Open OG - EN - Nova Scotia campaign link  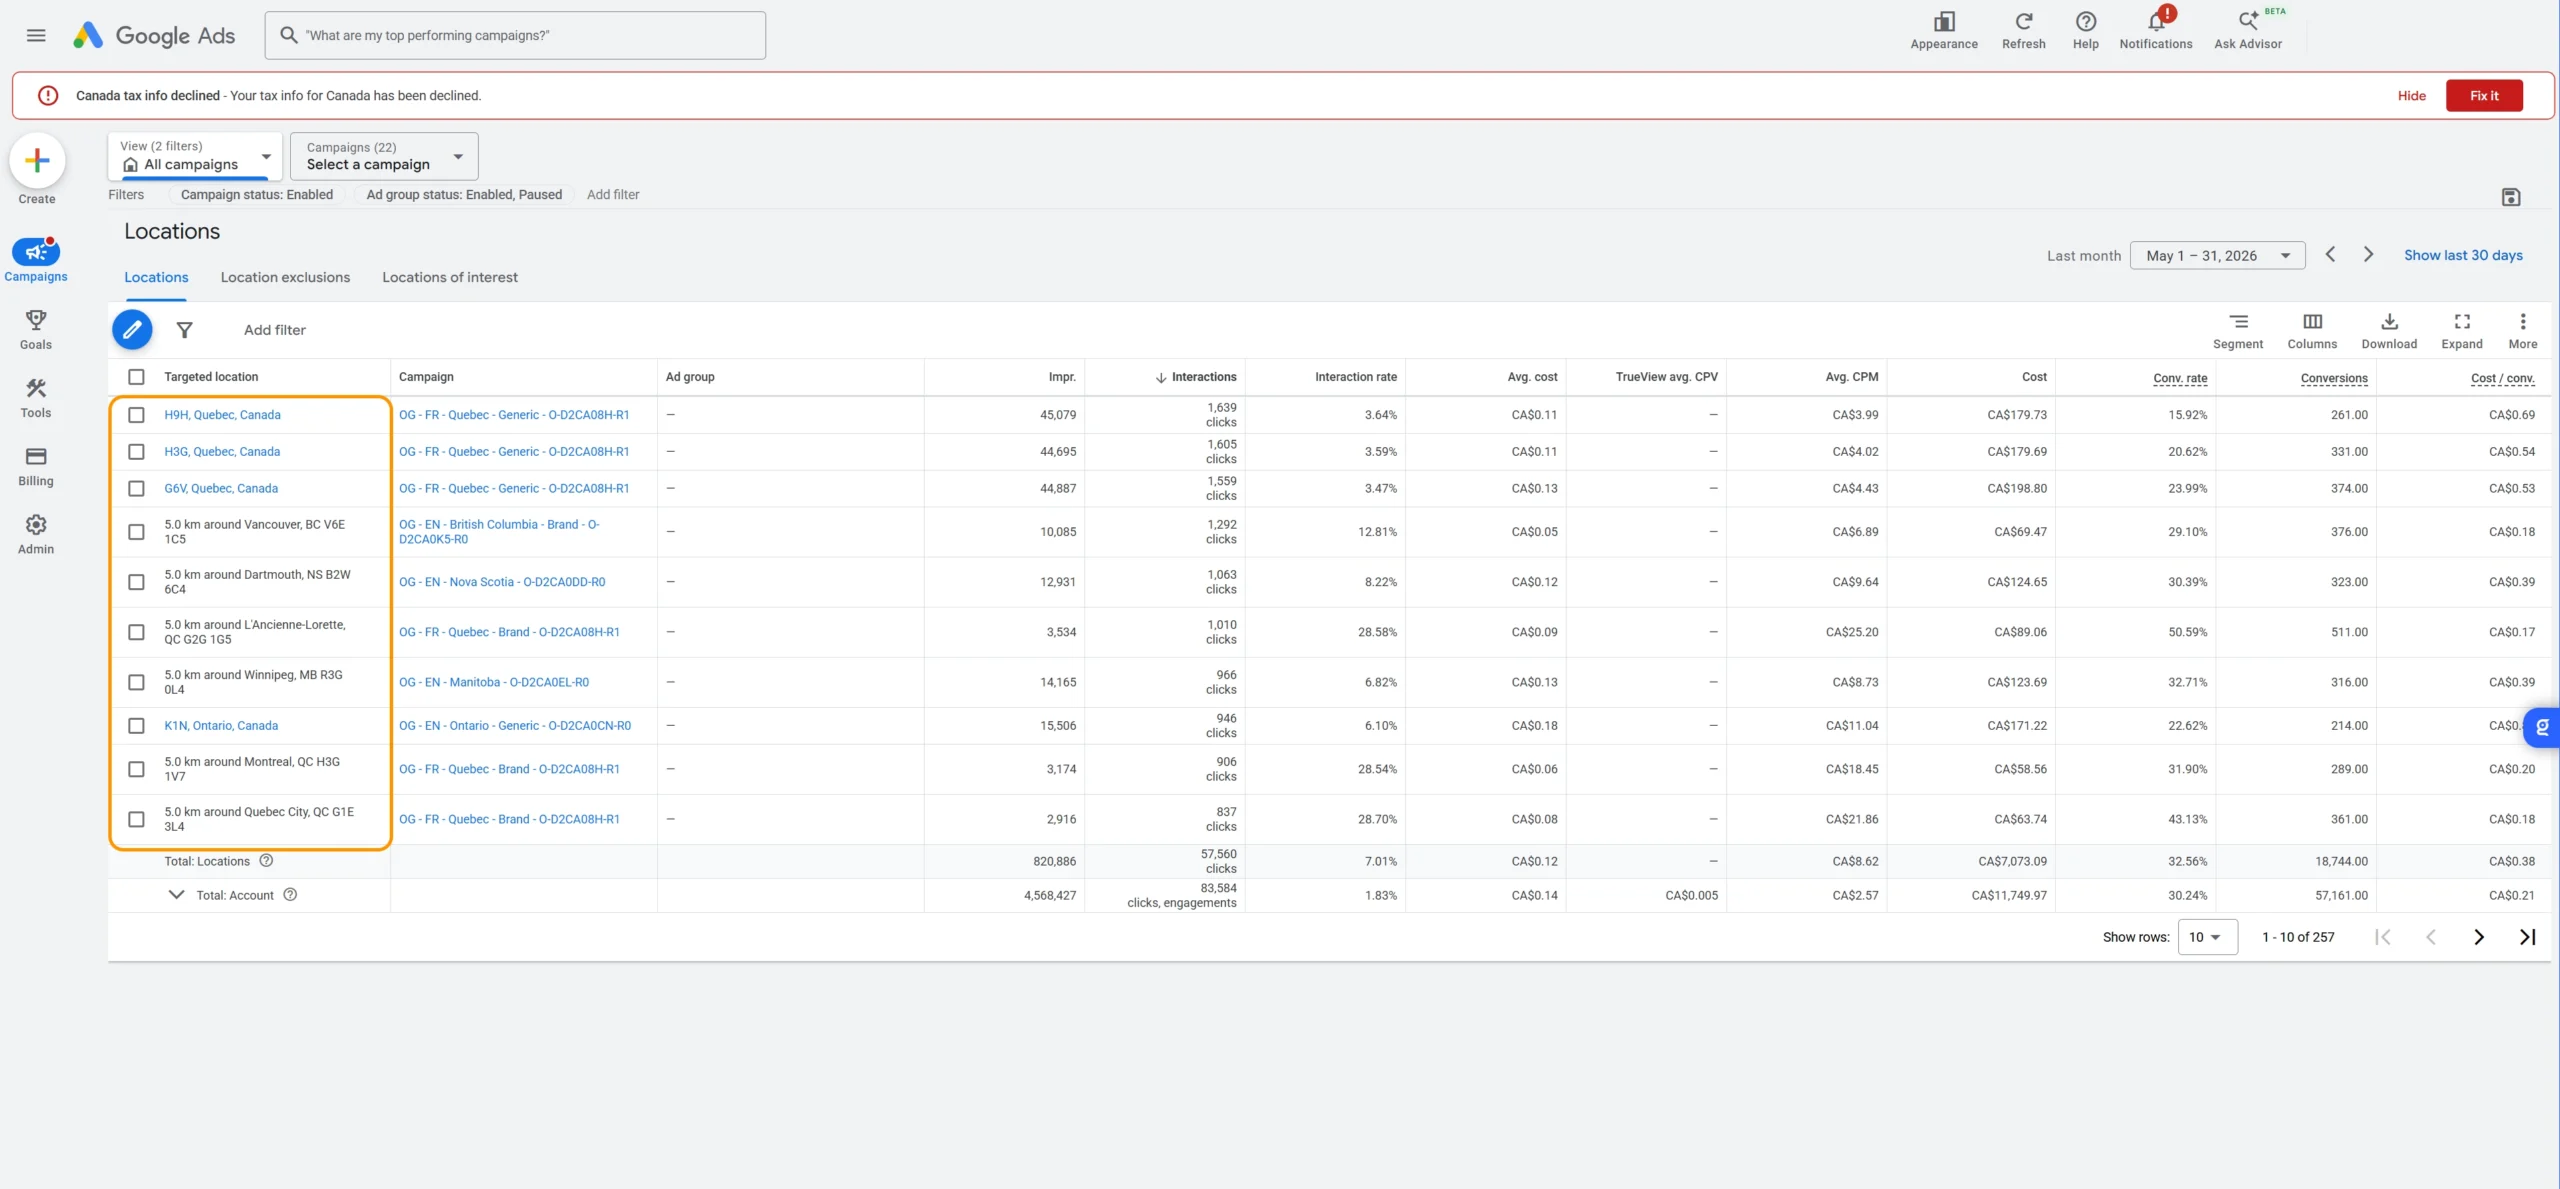502,582
